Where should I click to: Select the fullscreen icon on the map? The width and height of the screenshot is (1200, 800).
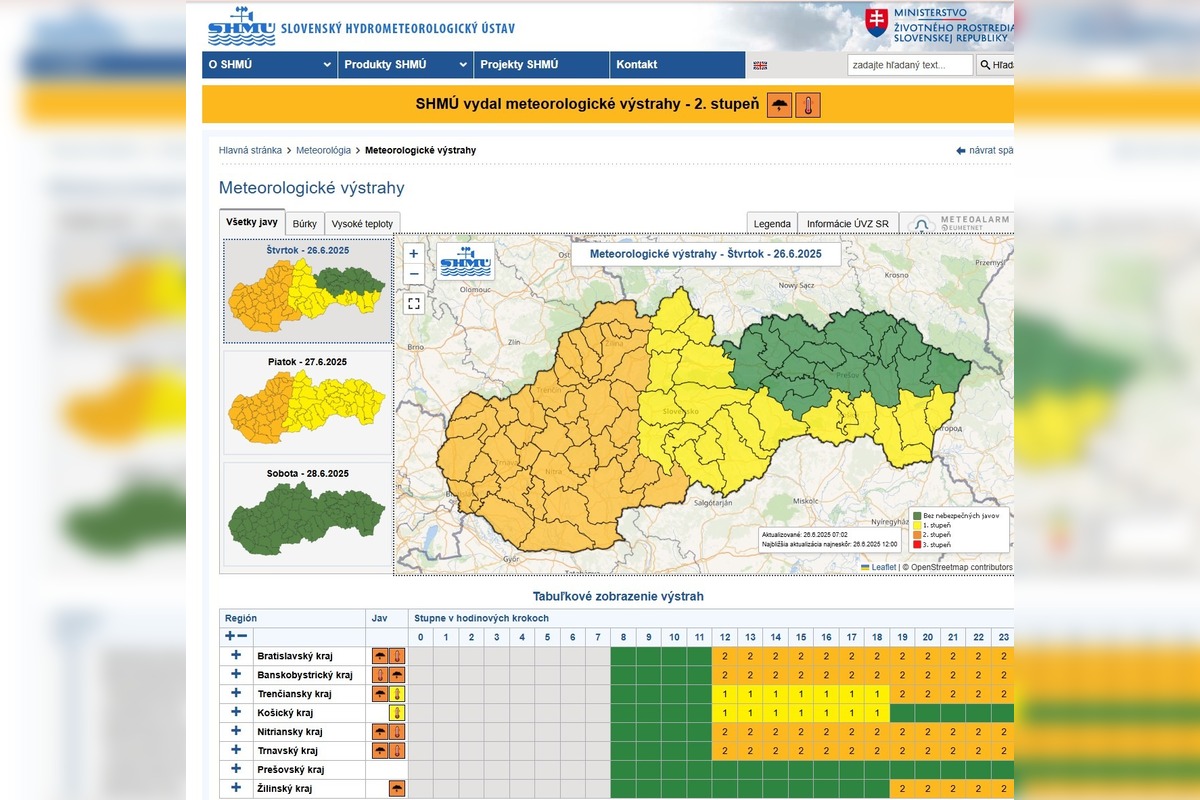click(414, 302)
